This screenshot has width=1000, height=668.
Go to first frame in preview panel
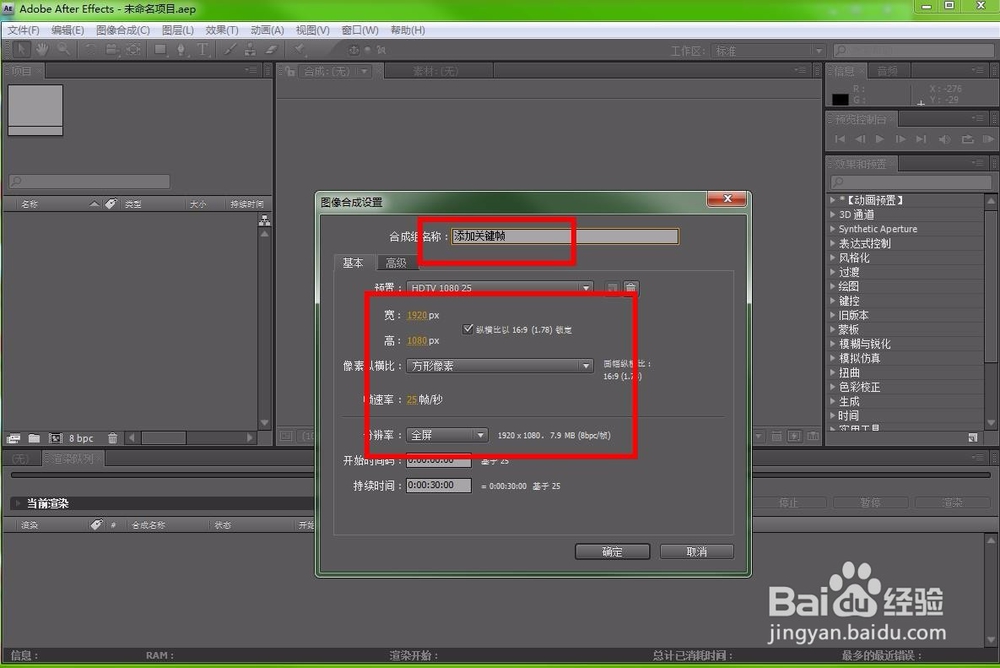[x=840, y=139]
